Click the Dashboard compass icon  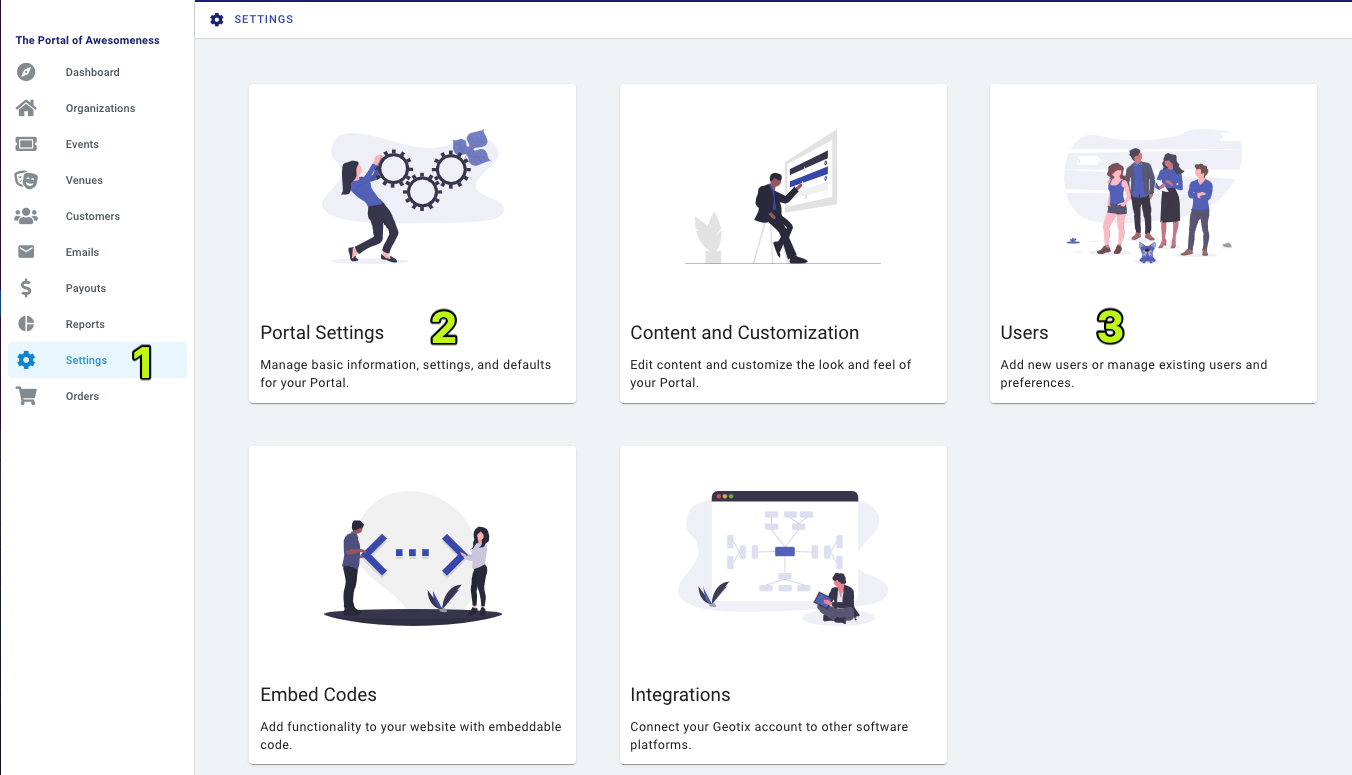26,72
